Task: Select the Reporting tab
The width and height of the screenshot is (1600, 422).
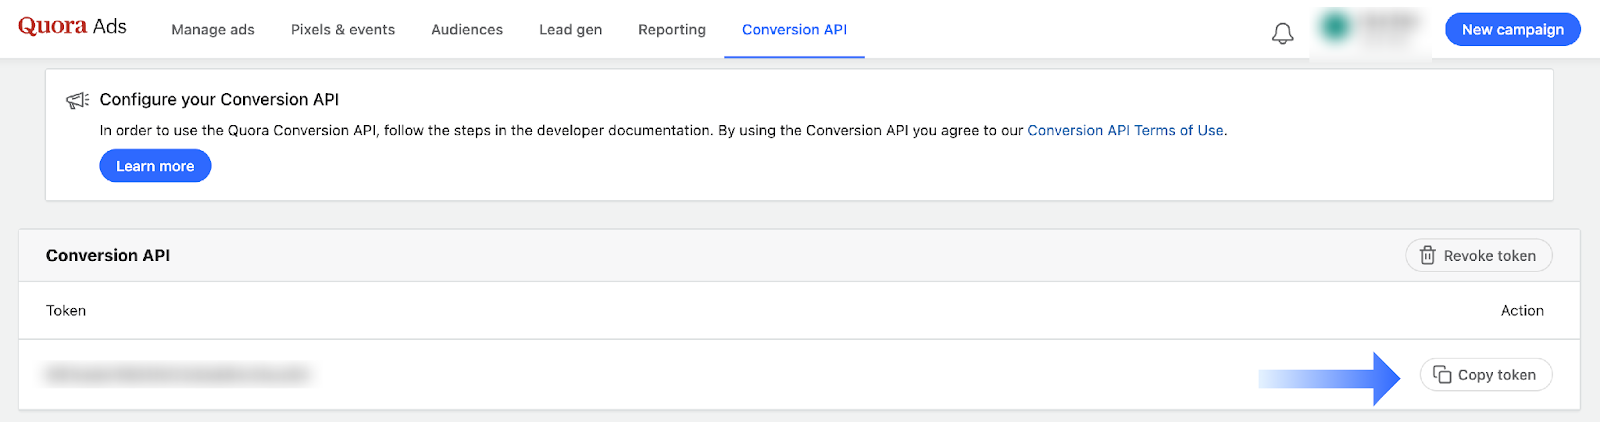Action: point(672,30)
